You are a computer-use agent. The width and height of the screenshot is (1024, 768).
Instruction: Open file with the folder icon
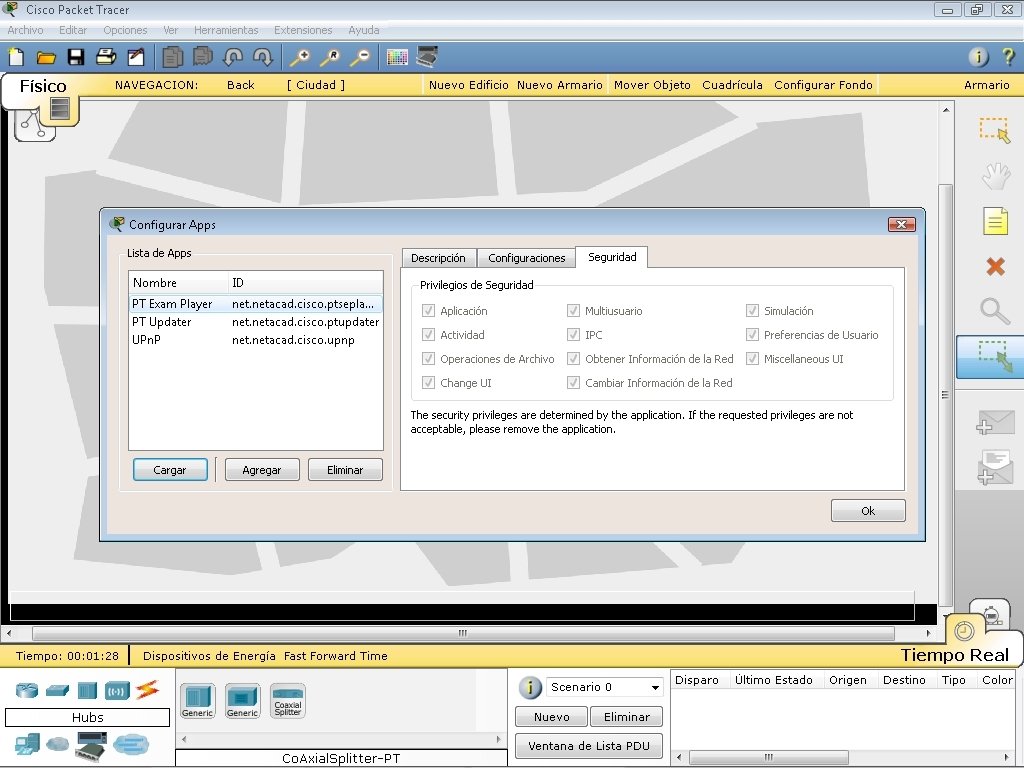pos(46,57)
